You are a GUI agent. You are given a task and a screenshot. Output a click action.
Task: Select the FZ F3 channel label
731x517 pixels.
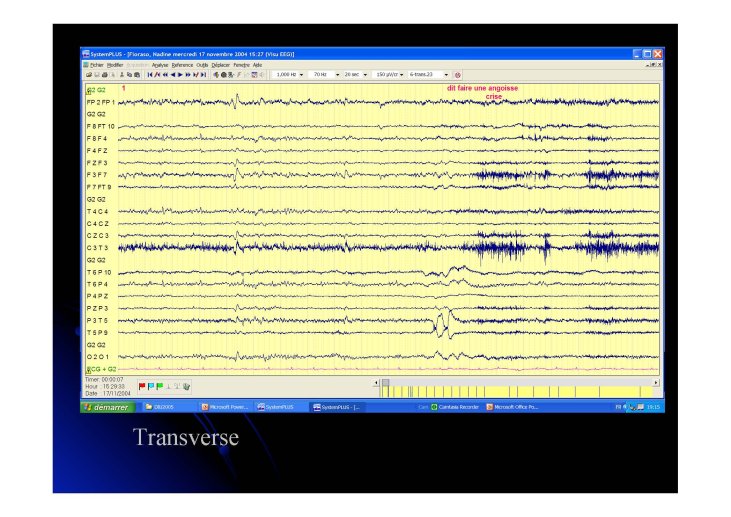click(x=97, y=163)
